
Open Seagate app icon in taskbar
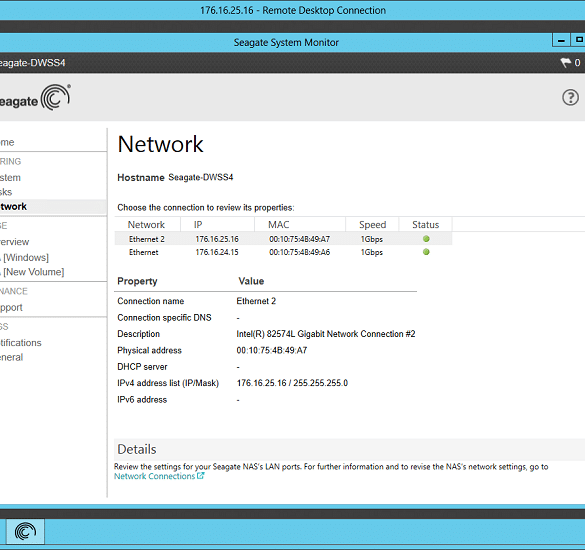[x=25, y=531]
